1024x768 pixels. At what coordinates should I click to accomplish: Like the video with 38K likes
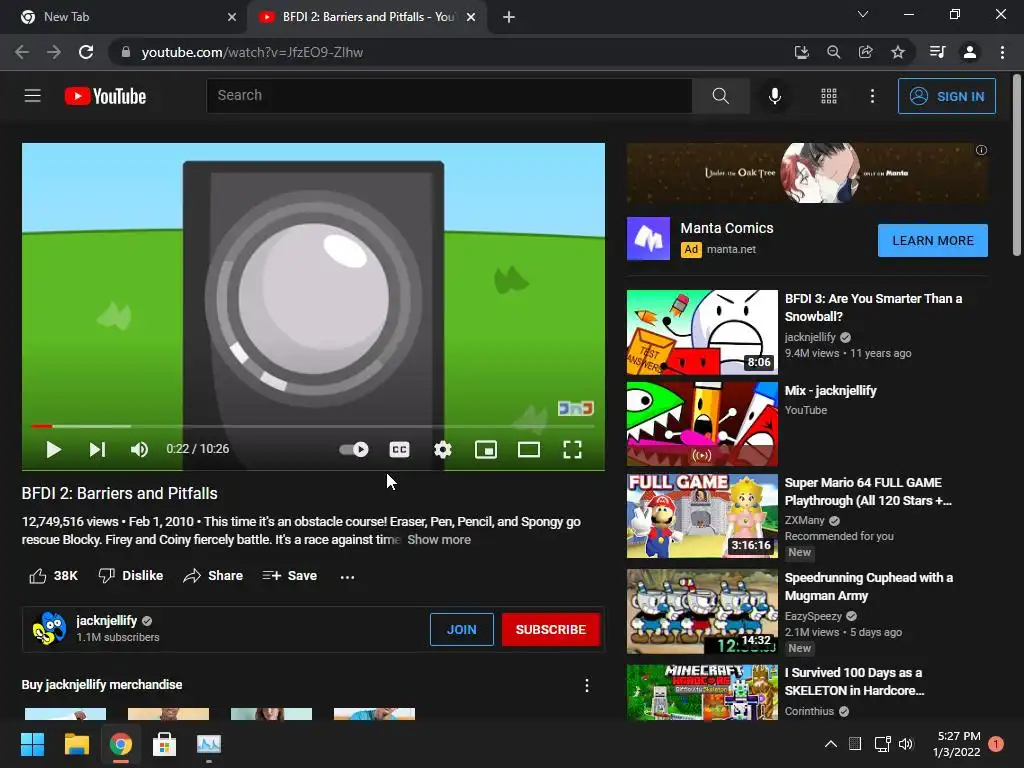pyautogui.click(x=54, y=576)
